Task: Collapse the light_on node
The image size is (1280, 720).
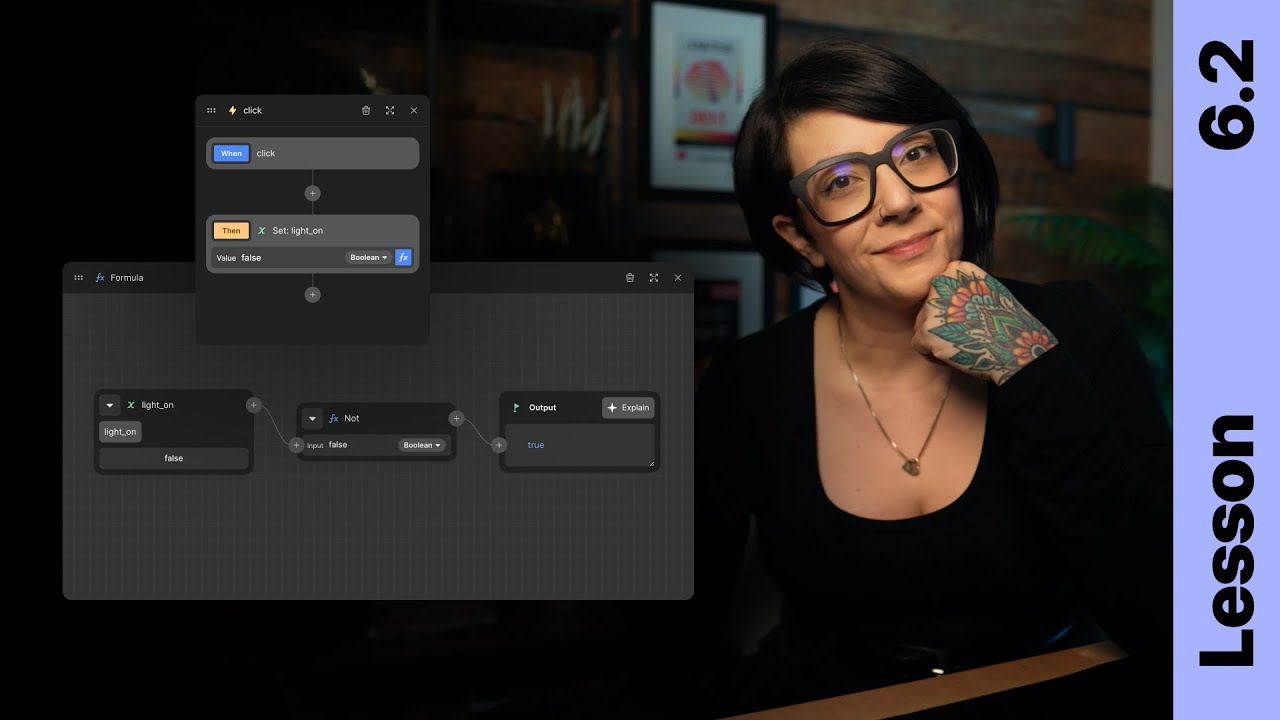Action: pos(110,405)
